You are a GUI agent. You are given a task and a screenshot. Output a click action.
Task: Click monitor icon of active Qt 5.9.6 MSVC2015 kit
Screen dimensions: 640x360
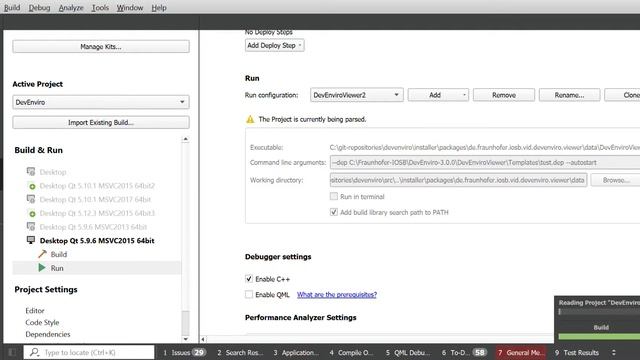(x=31, y=240)
